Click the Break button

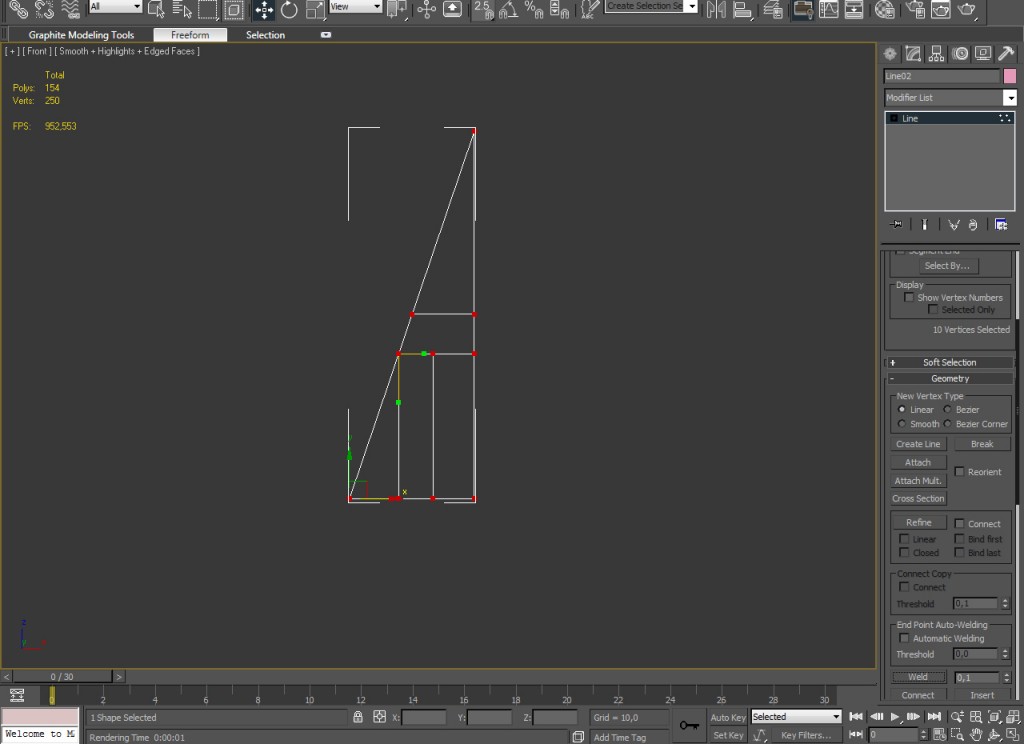[x=982, y=444]
